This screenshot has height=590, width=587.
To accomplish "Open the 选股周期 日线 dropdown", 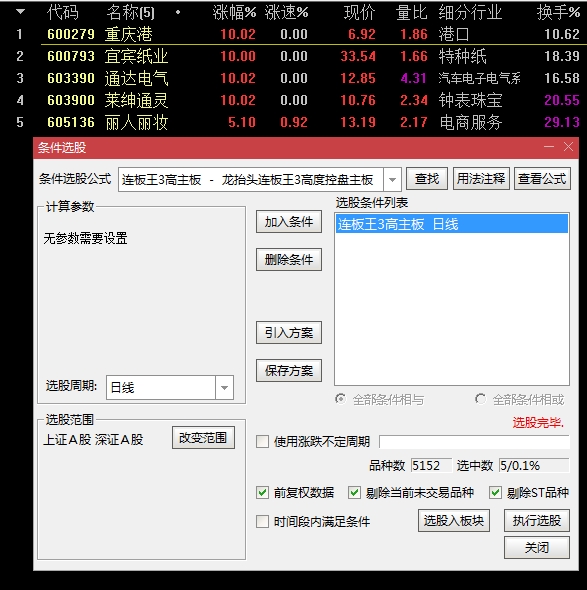I will 224,387.
